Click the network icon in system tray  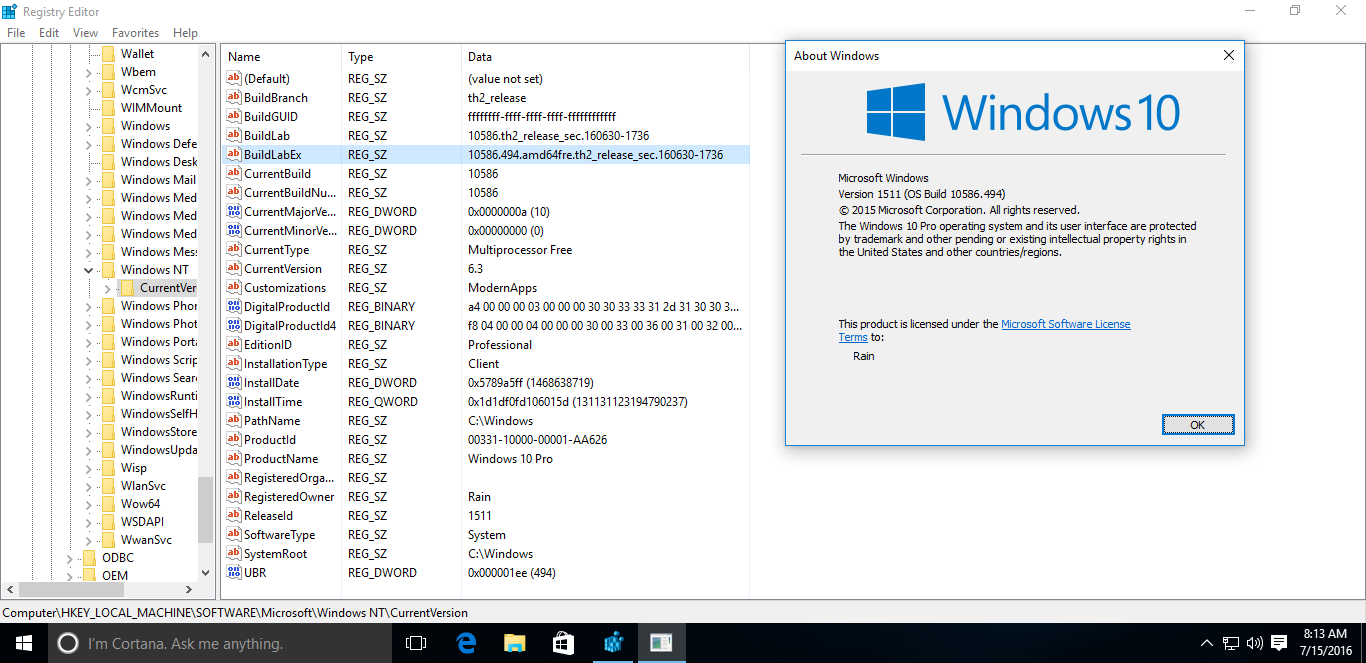(1229, 643)
